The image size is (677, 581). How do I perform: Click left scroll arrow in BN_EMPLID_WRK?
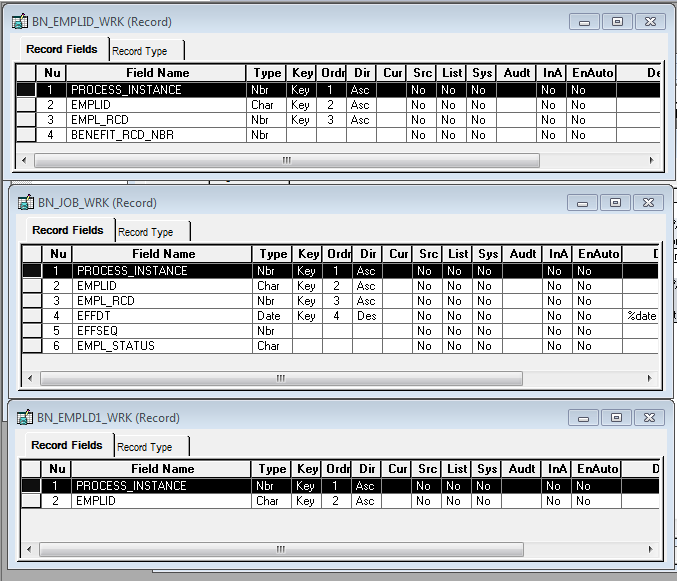click(24, 161)
